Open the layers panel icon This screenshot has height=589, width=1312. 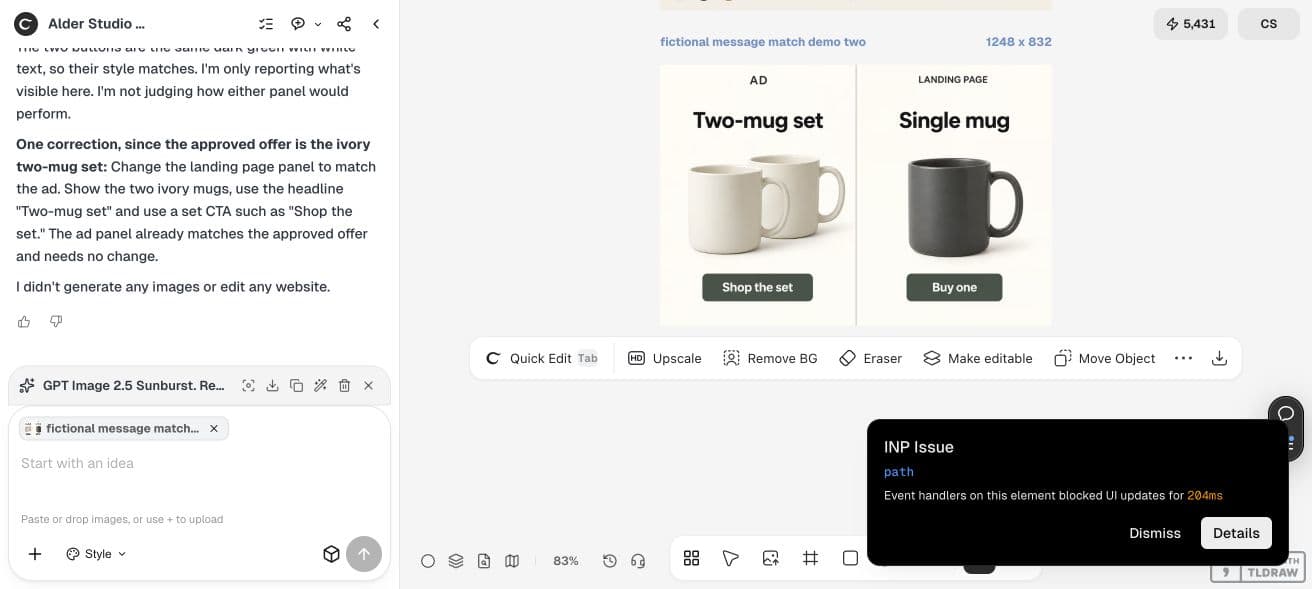click(x=456, y=561)
